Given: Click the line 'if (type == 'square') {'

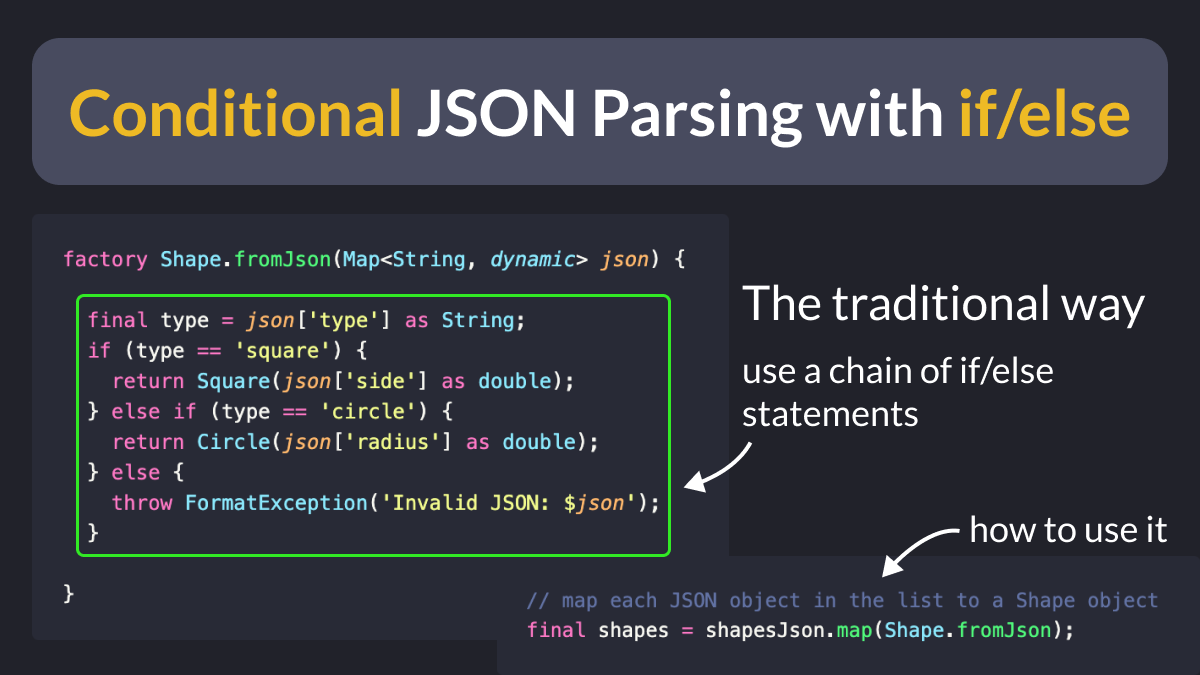Looking at the screenshot, I should pyautogui.click(x=229, y=351).
